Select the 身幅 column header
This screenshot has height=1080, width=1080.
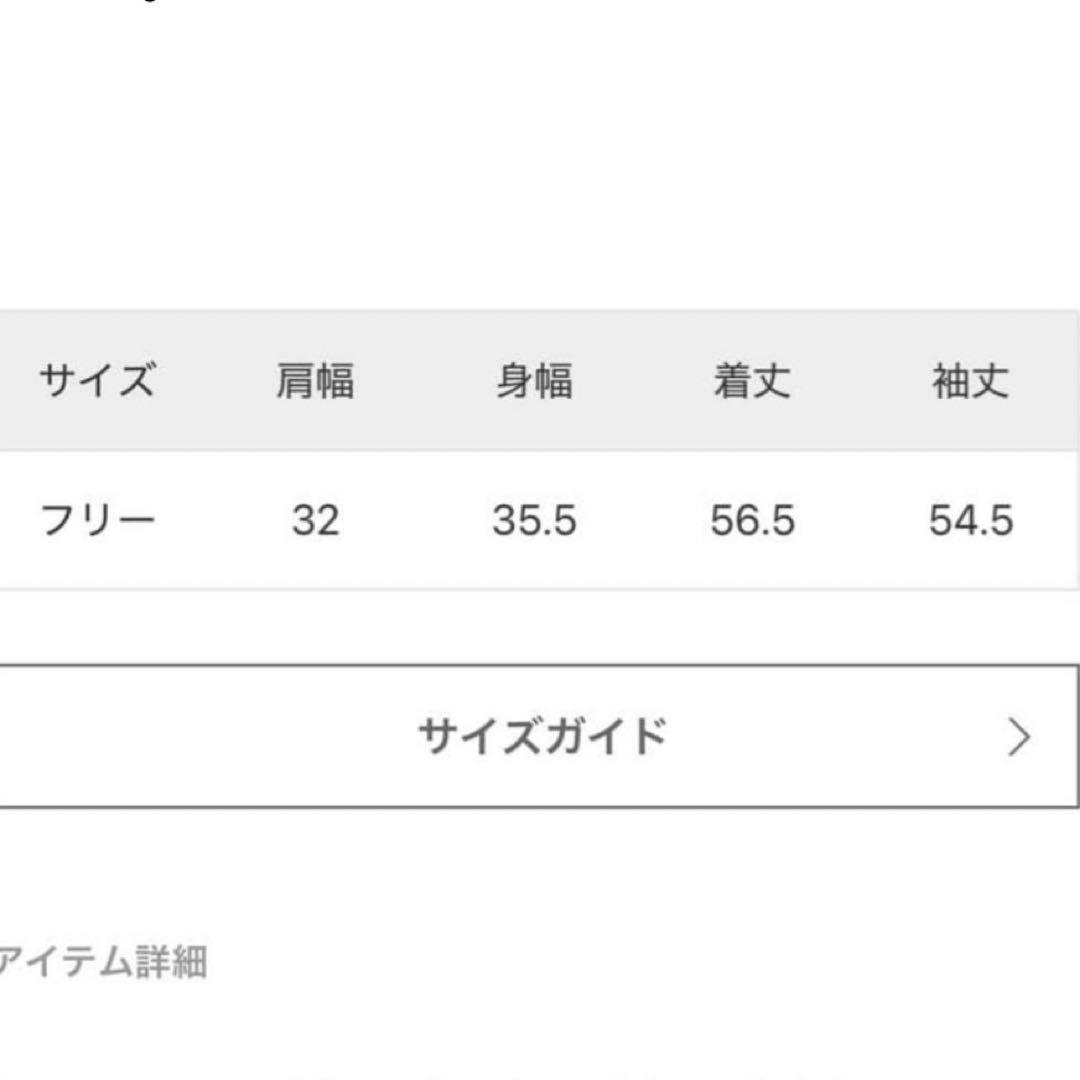tap(534, 382)
